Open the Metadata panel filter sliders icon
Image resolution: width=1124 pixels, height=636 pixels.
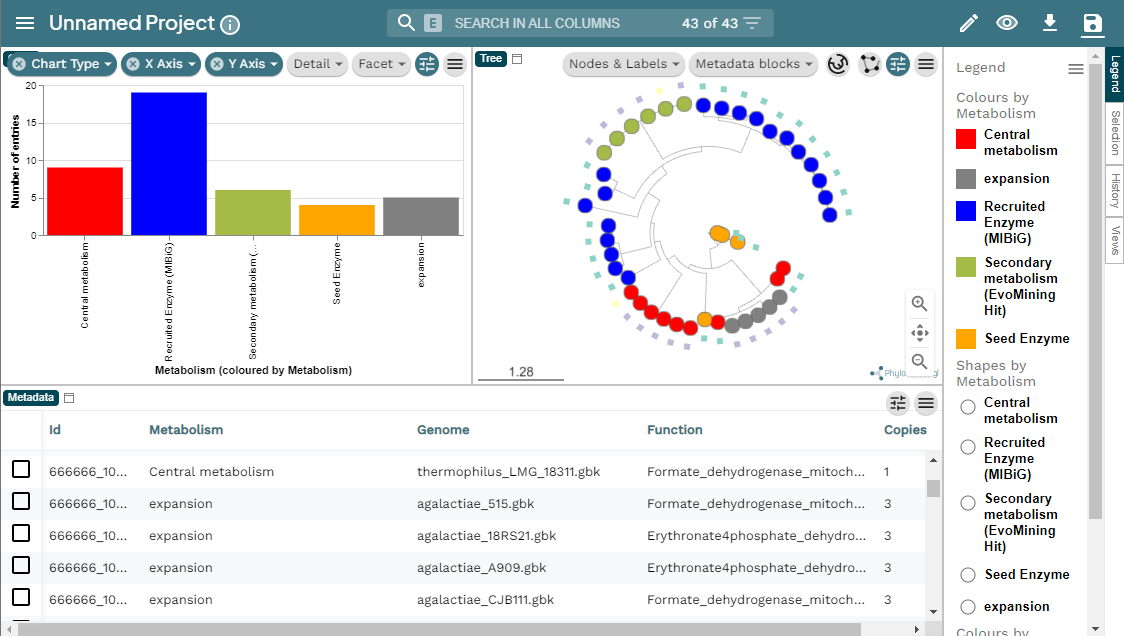click(898, 403)
